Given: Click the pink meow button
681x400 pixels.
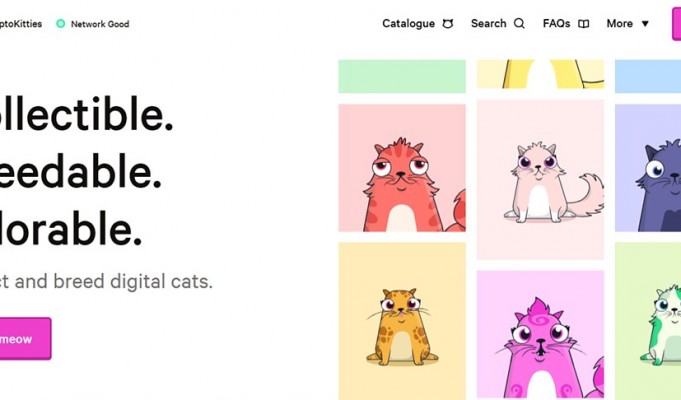Looking at the screenshot, I should pyautogui.click(x=25, y=338).
